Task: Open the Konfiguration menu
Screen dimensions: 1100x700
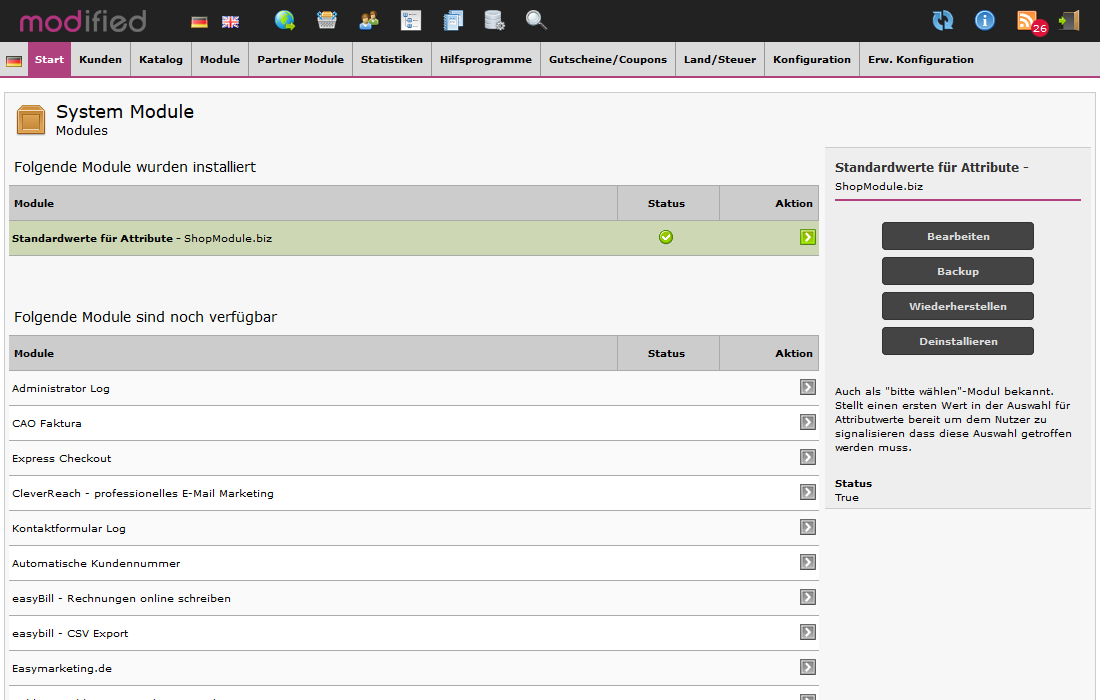Action: tap(811, 59)
